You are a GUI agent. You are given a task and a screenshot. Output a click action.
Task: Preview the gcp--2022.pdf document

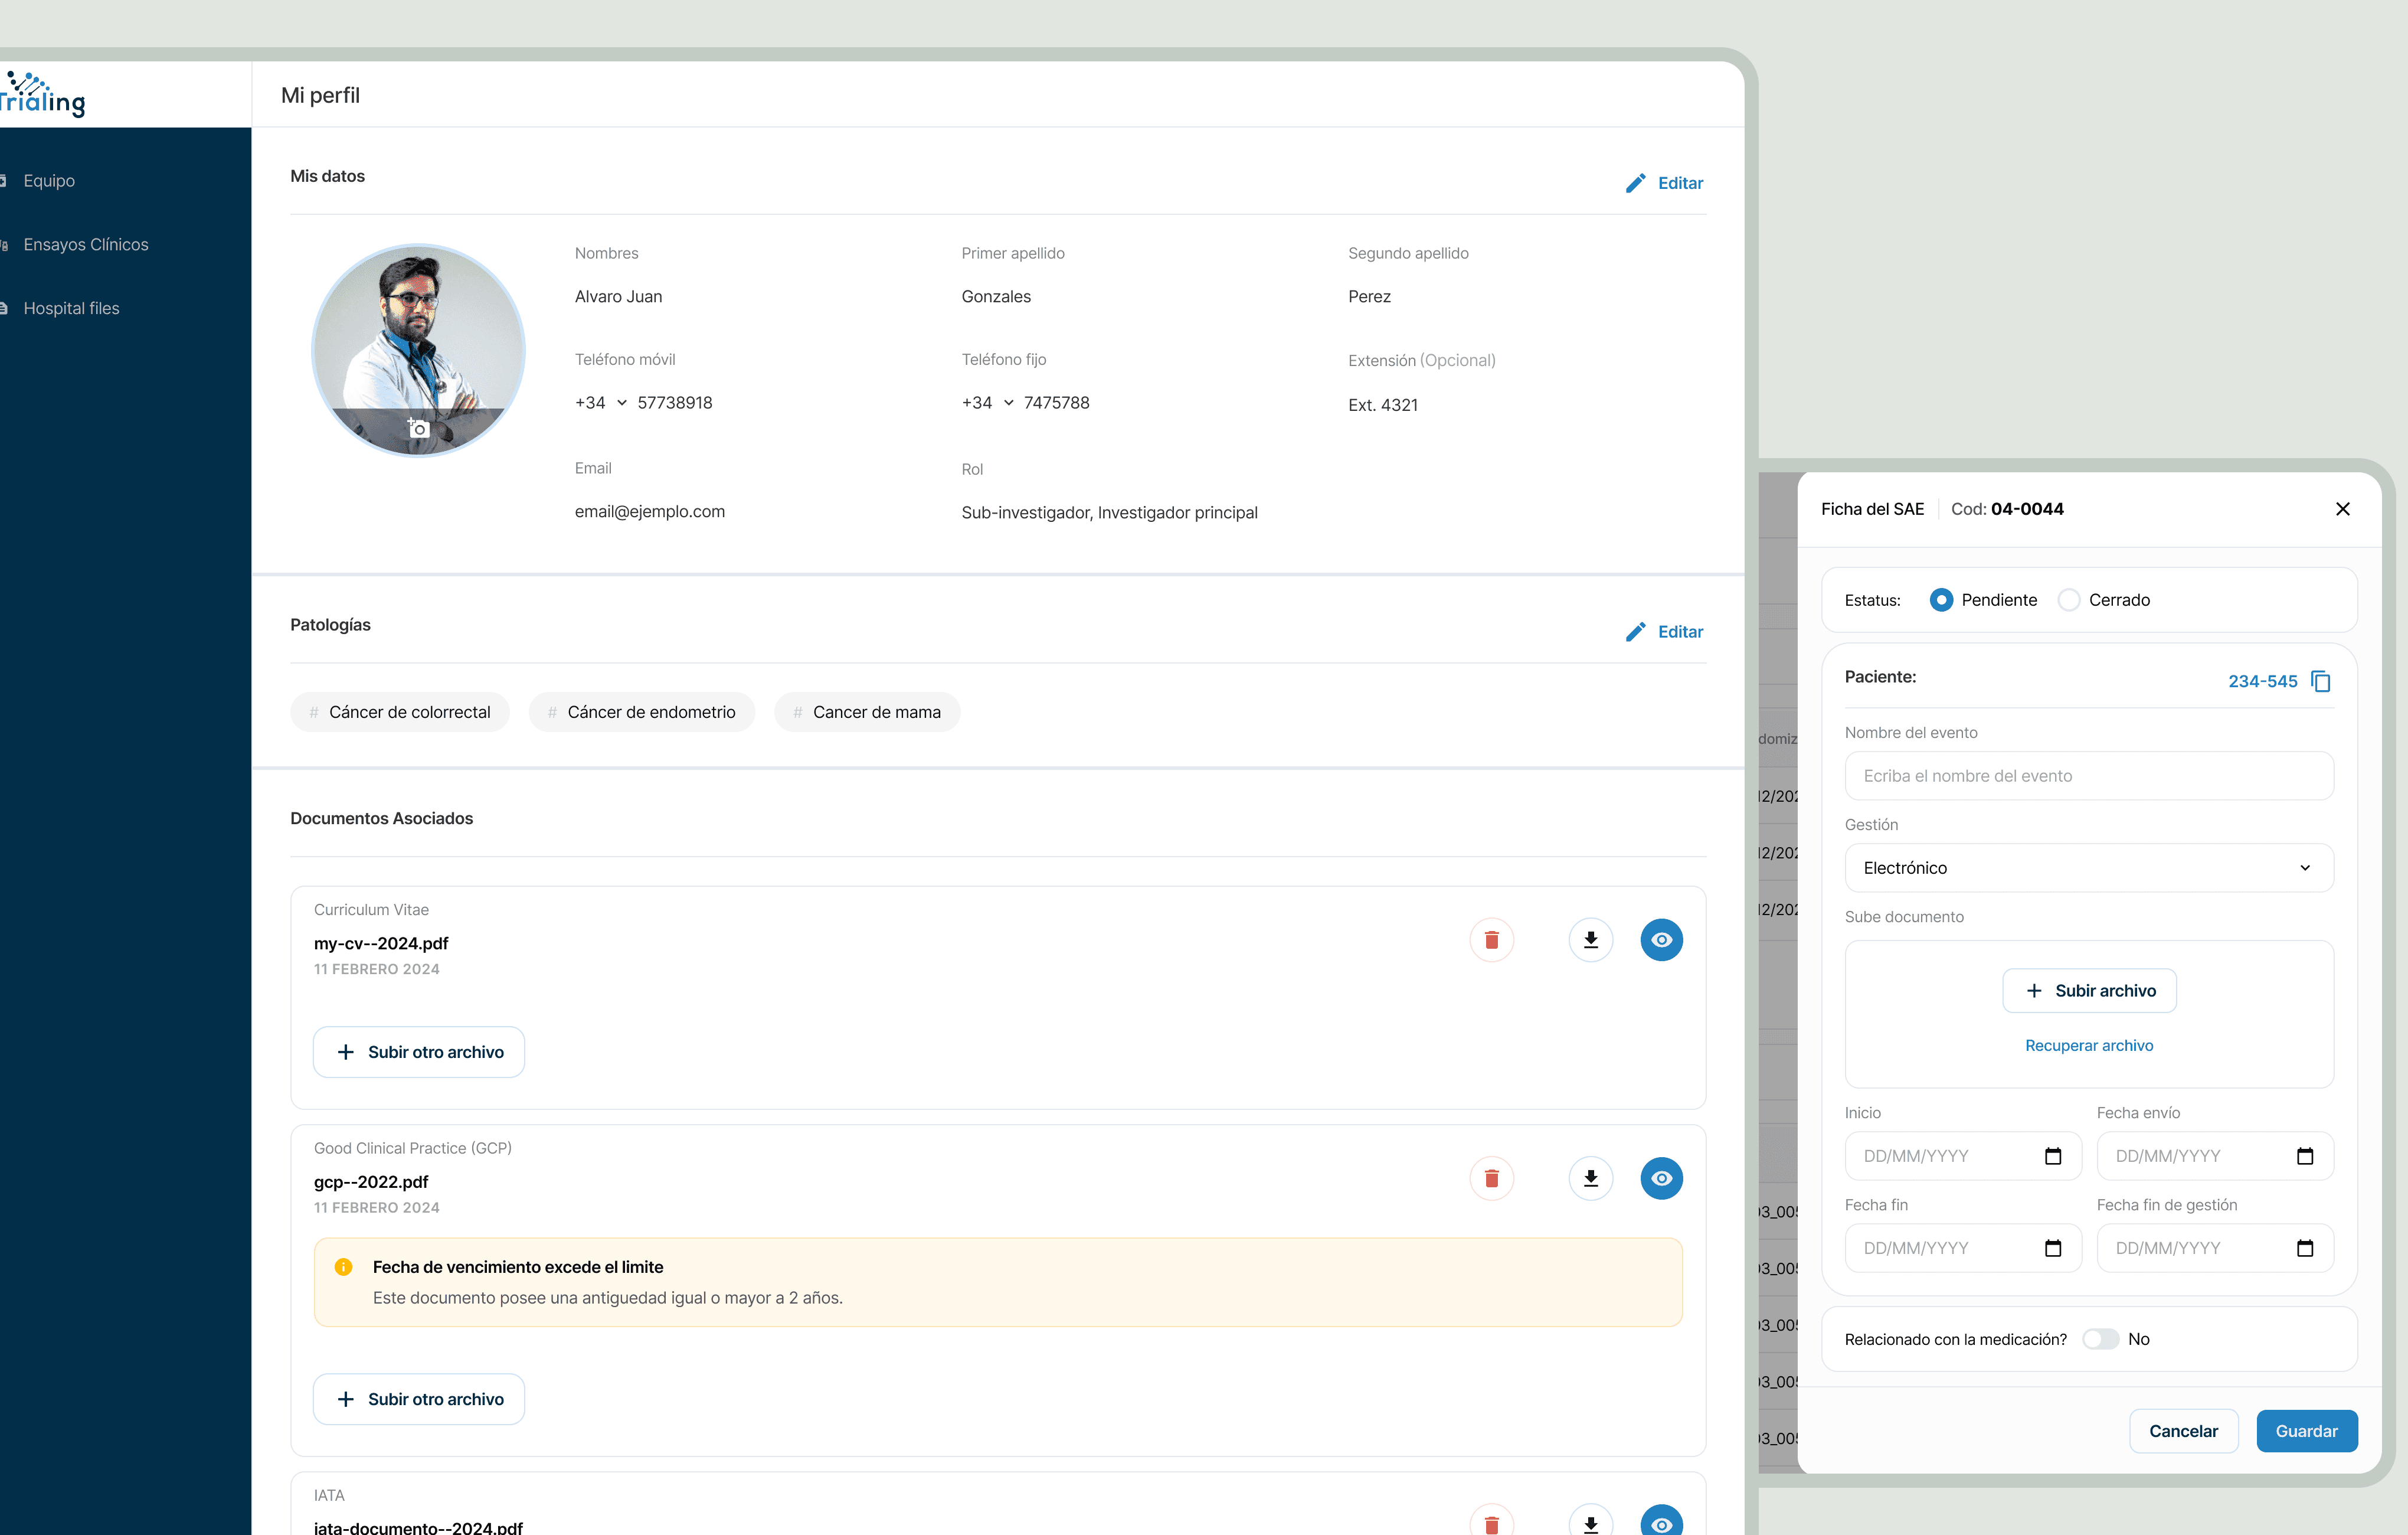pos(1661,1178)
